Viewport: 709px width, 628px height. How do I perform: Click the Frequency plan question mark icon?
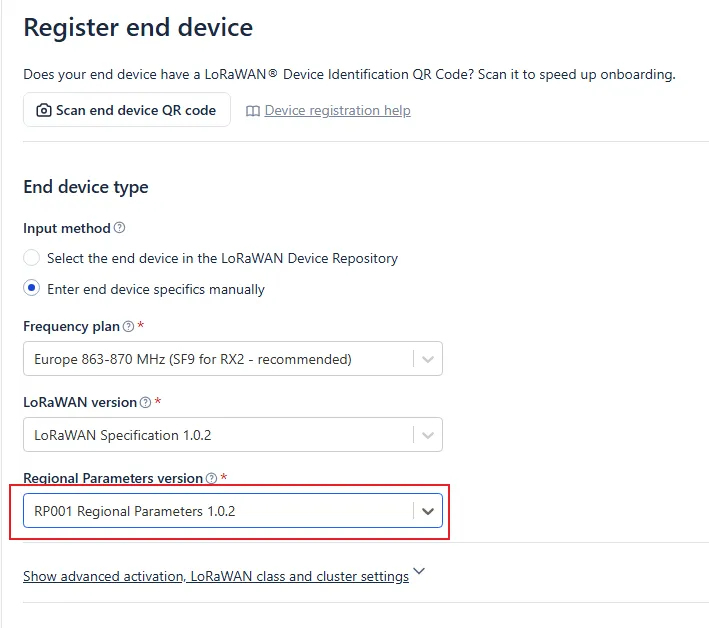point(128,326)
